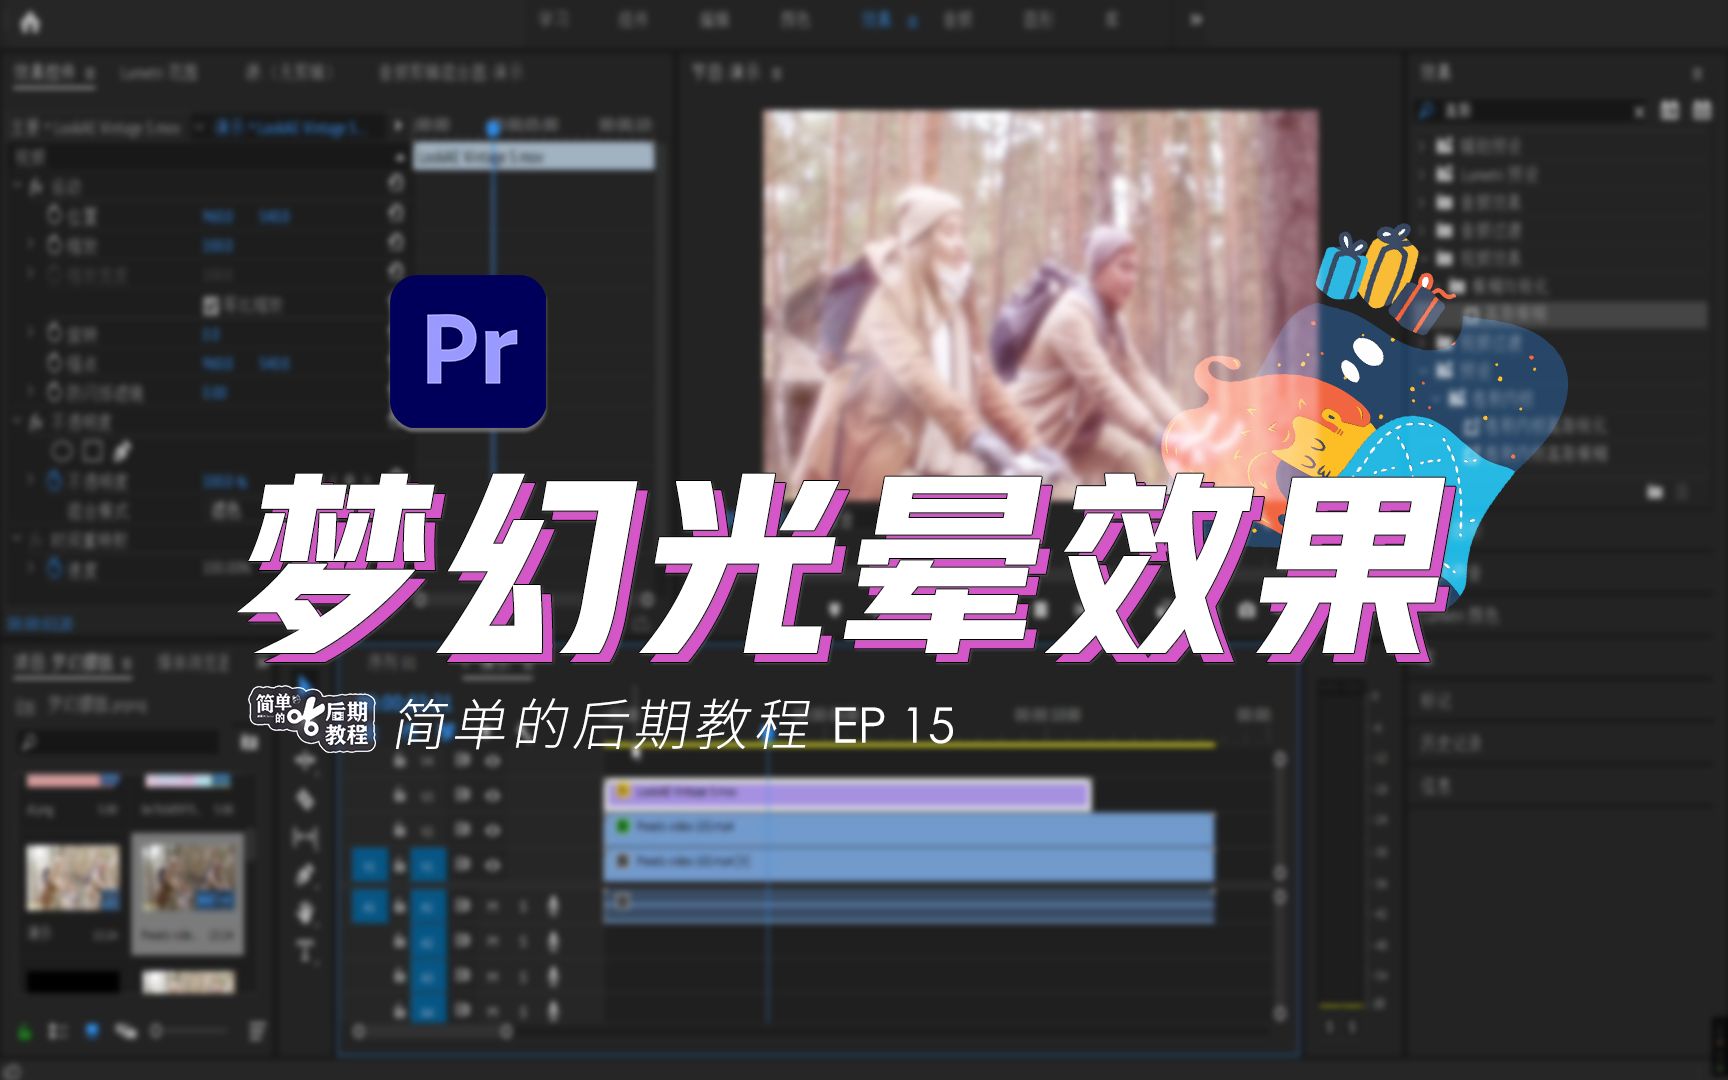
Task: Collapse the Time Remapping section
Action: (x=17, y=540)
